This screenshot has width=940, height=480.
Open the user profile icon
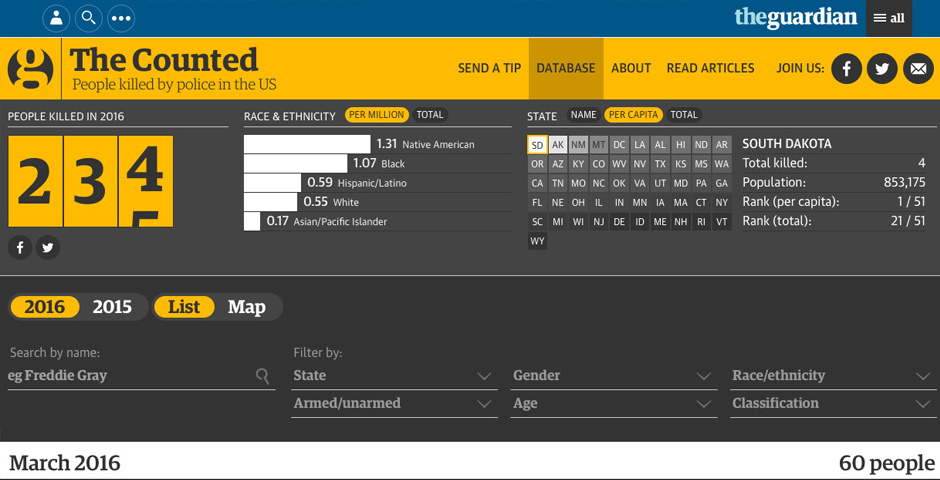56,18
